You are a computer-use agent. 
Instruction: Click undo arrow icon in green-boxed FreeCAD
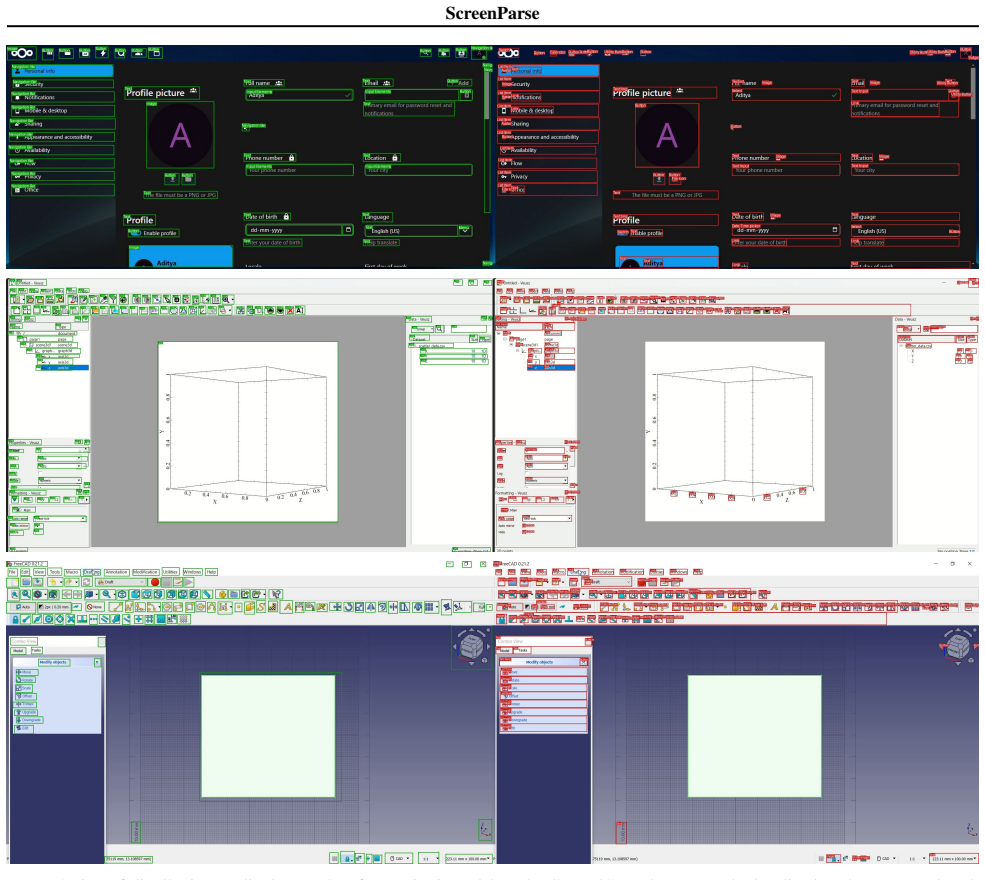[53, 583]
